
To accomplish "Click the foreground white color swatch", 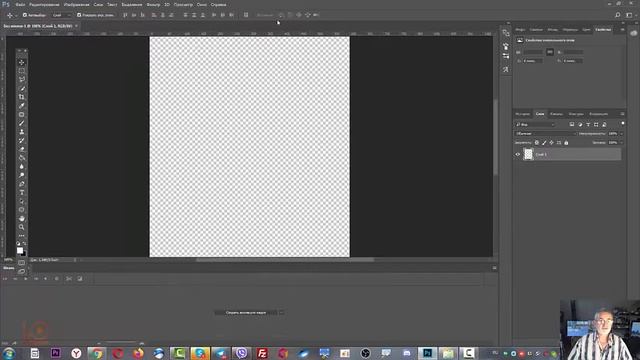I will click(20, 250).
